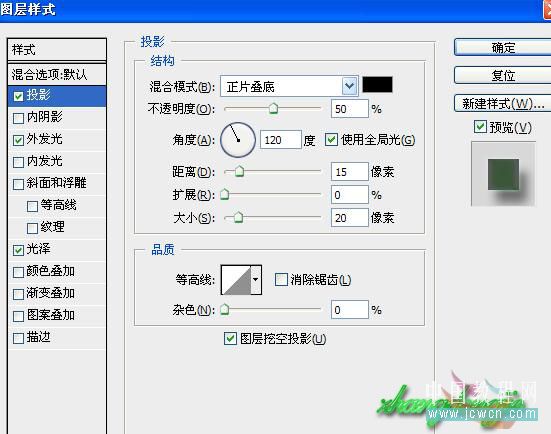
Task: Toggle 使用全局光 checkbox
Action: click(x=331, y=140)
